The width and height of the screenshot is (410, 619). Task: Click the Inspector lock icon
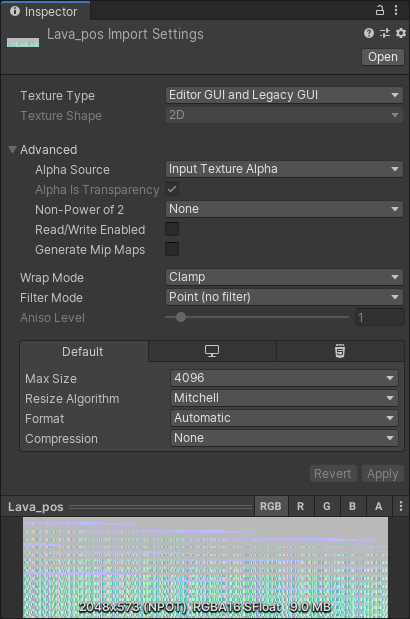(x=380, y=10)
